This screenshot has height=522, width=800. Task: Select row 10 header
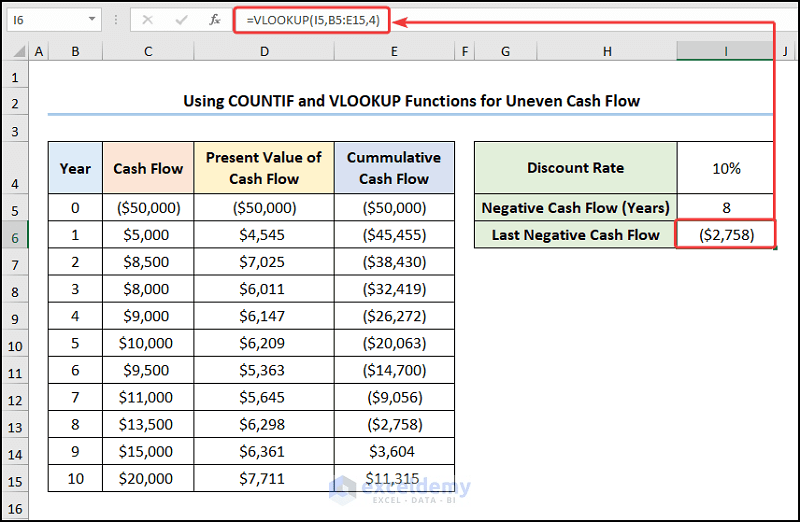point(15,343)
